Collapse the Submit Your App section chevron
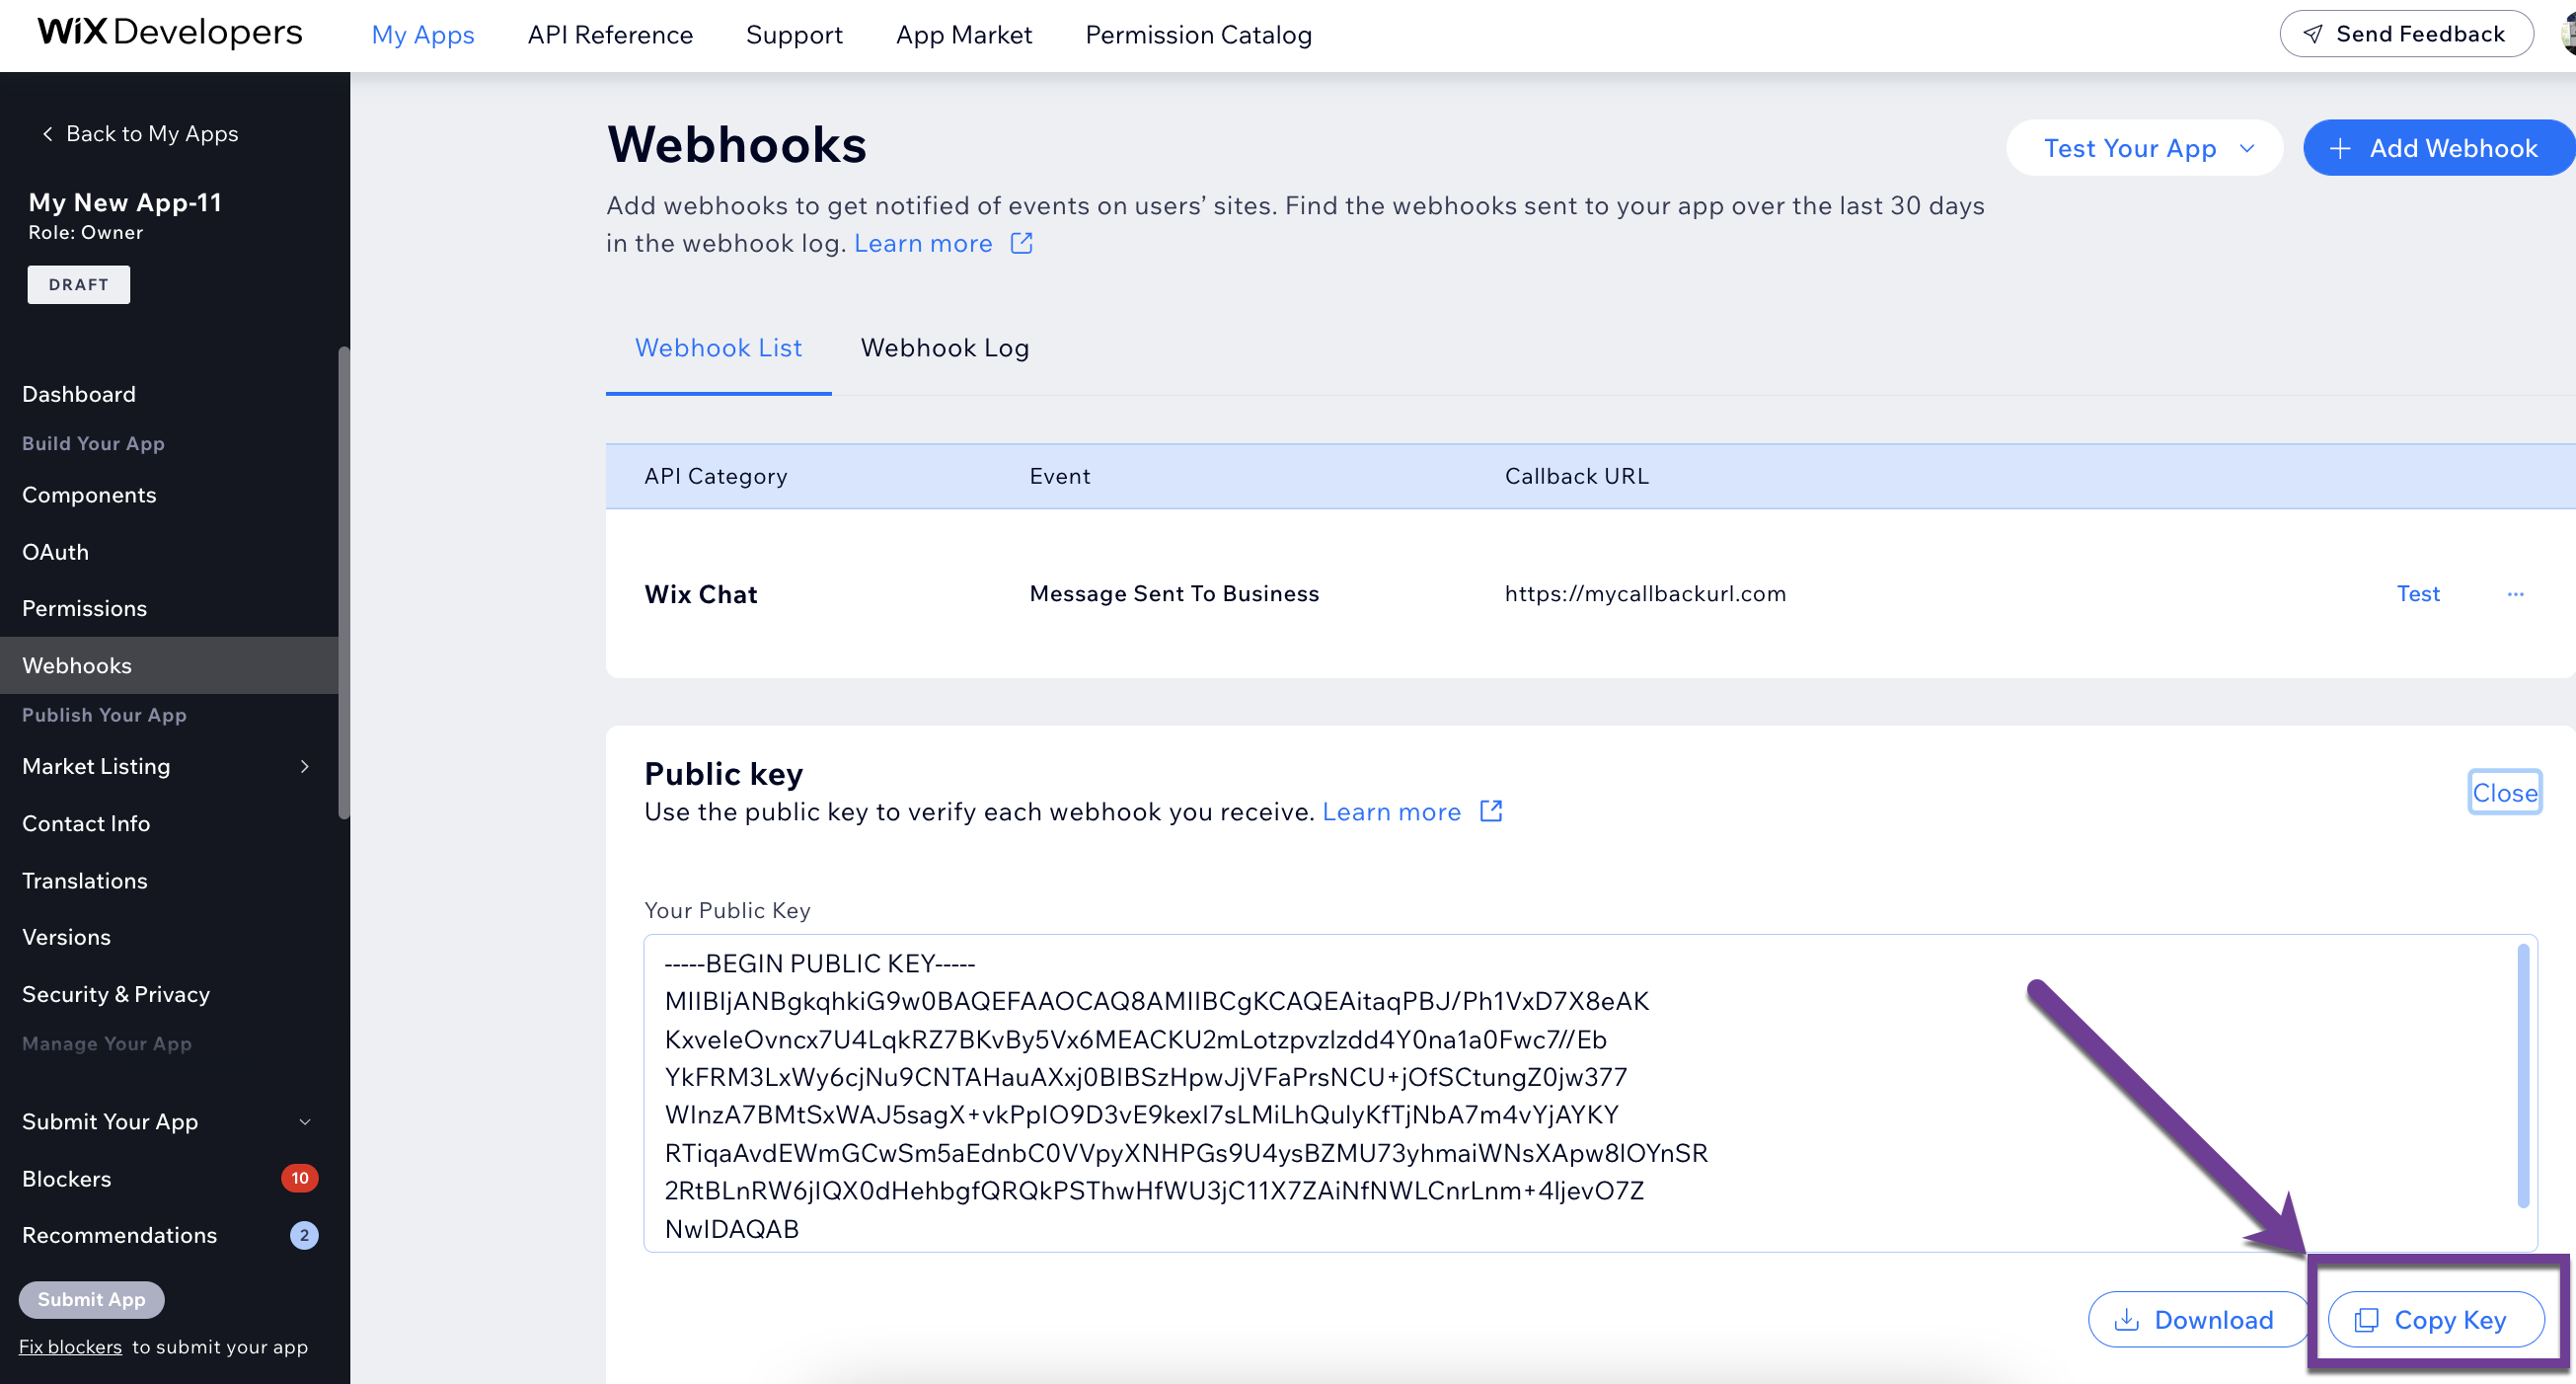The width and height of the screenshot is (2576, 1384). 305,1122
